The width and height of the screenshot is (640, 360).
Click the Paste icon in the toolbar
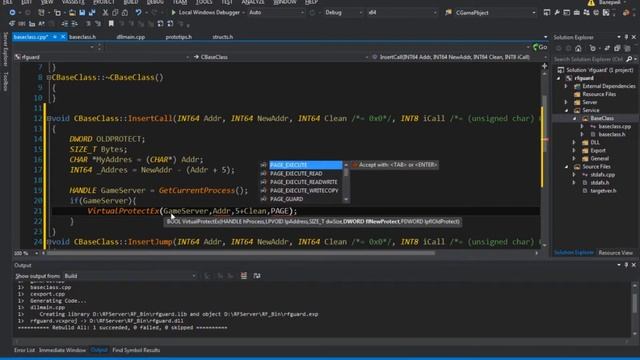pyautogui.click(x=125, y=13)
